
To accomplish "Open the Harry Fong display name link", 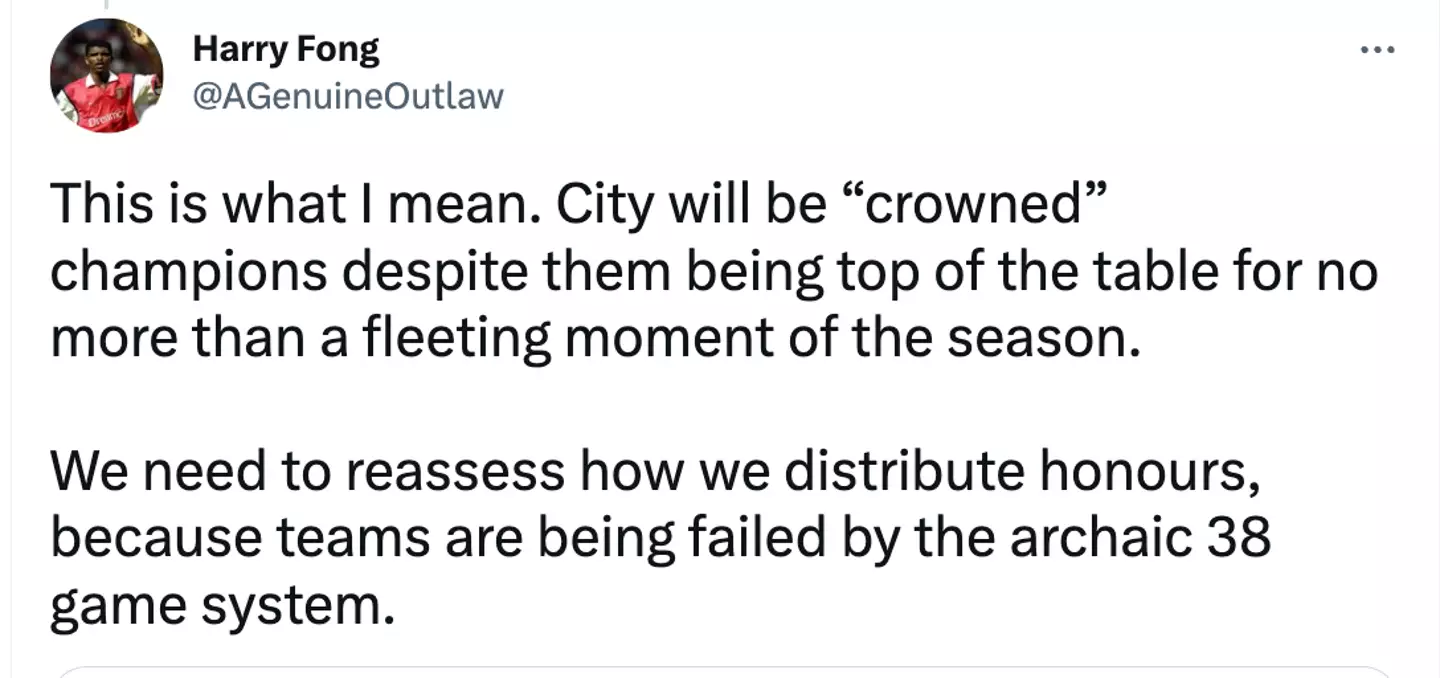I will 286,48.
